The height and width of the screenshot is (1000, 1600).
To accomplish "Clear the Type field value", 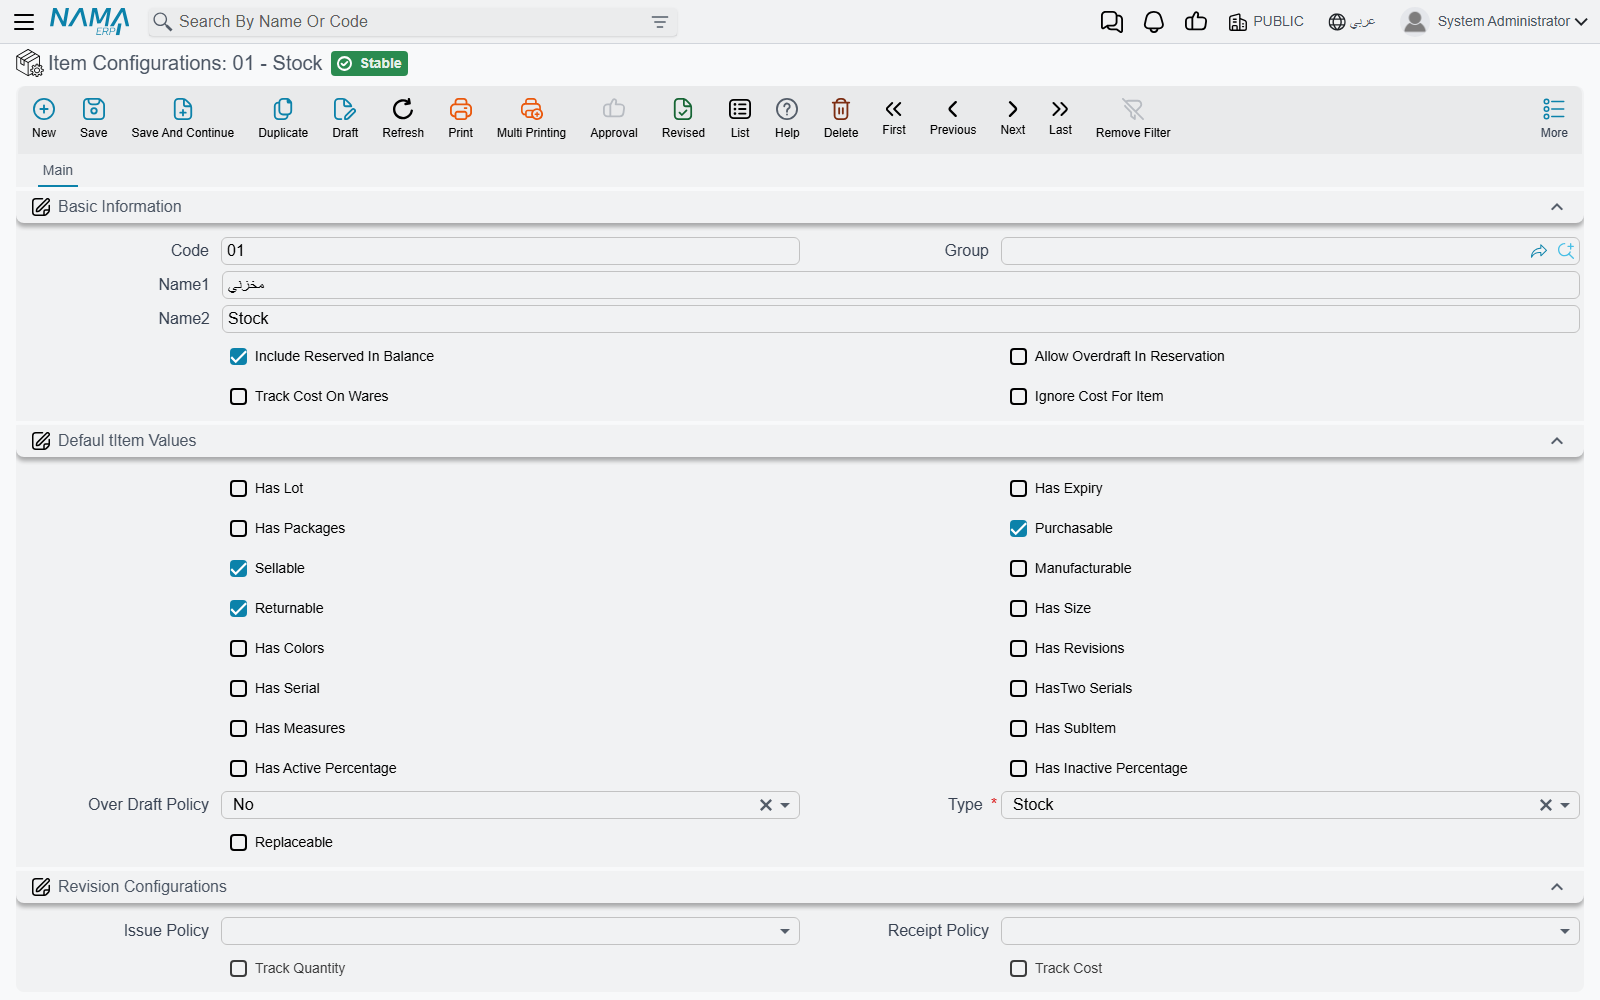I will [1546, 805].
